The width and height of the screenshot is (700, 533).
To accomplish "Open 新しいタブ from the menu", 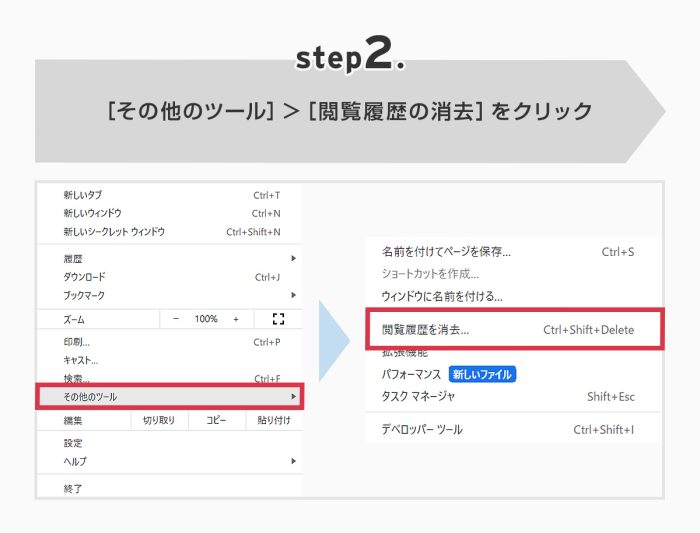I will point(83,195).
